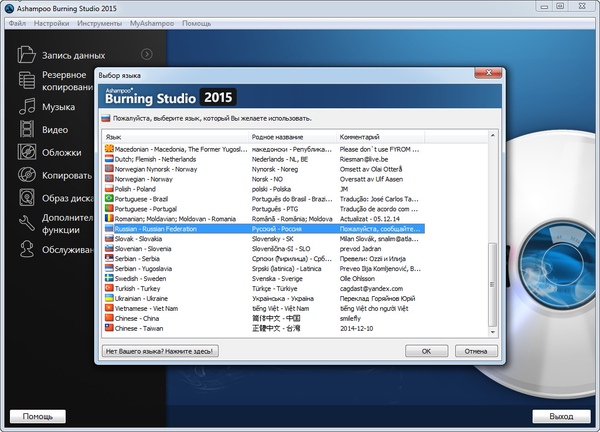Viewport: 600px width, 432px height.
Task: Expand the Запись данных arrow chevron
Action: click(x=147, y=54)
